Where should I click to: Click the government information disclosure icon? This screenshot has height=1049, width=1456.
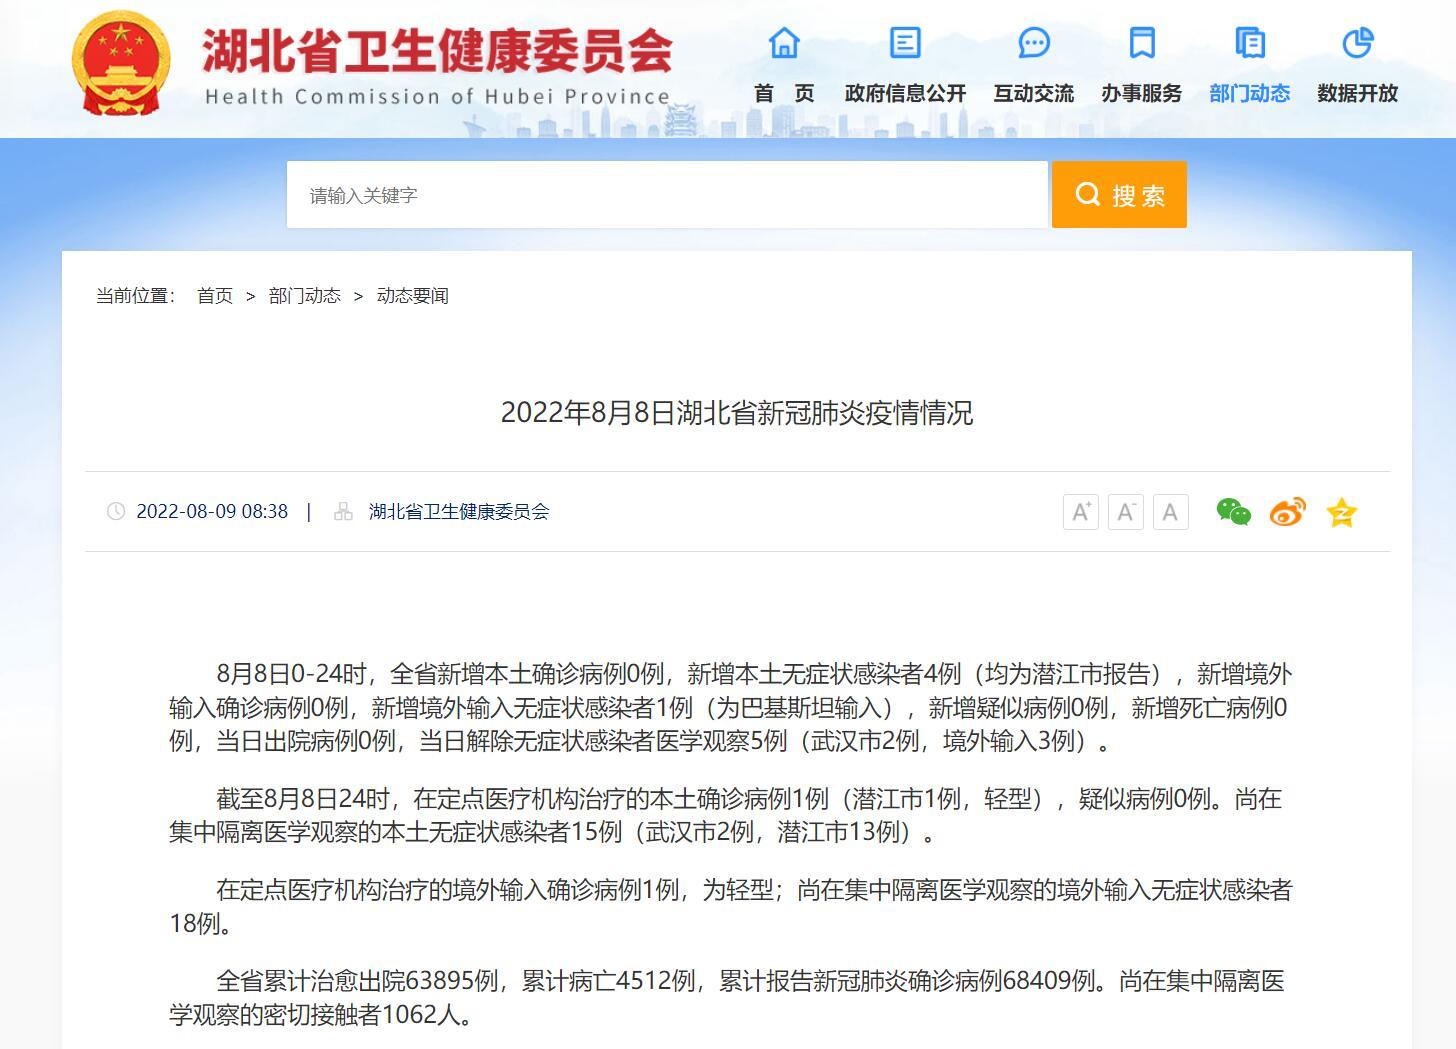(x=905, y=43)
